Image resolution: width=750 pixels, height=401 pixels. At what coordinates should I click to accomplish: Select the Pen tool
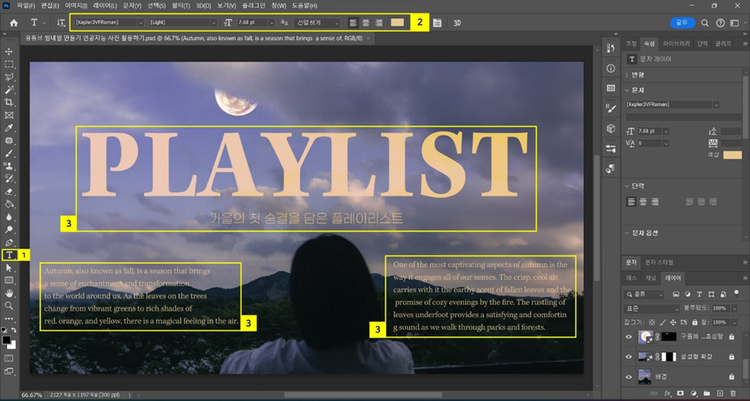(x=9, y=243)
